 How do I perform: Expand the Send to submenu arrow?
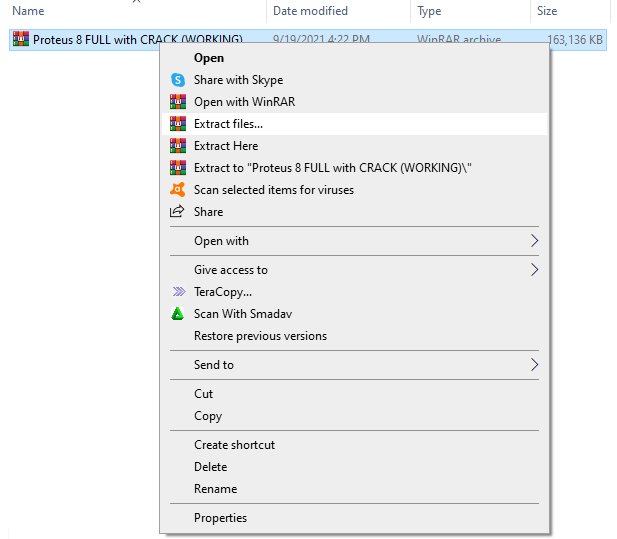click(x=534, y=365)
